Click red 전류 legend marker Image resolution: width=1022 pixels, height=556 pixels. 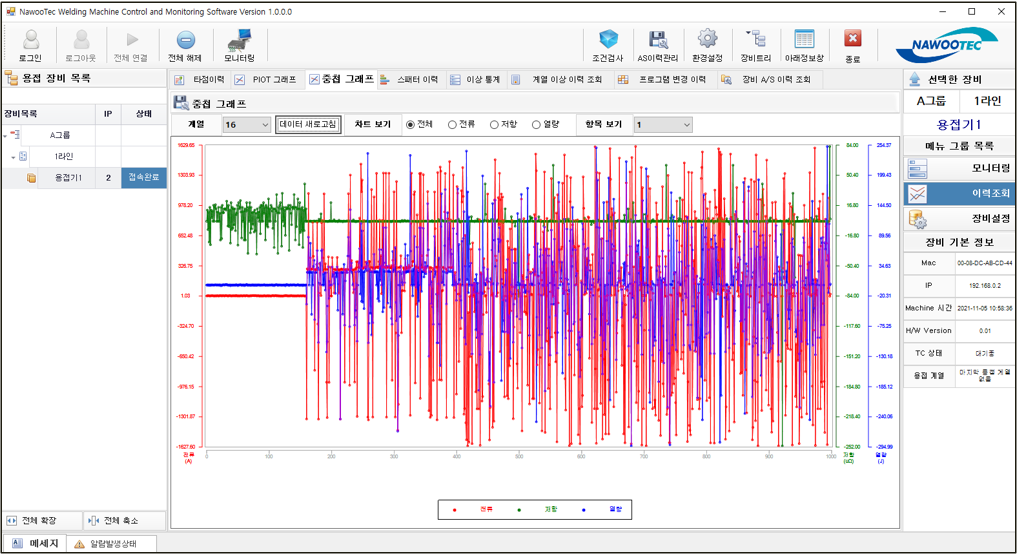(454, 510)
